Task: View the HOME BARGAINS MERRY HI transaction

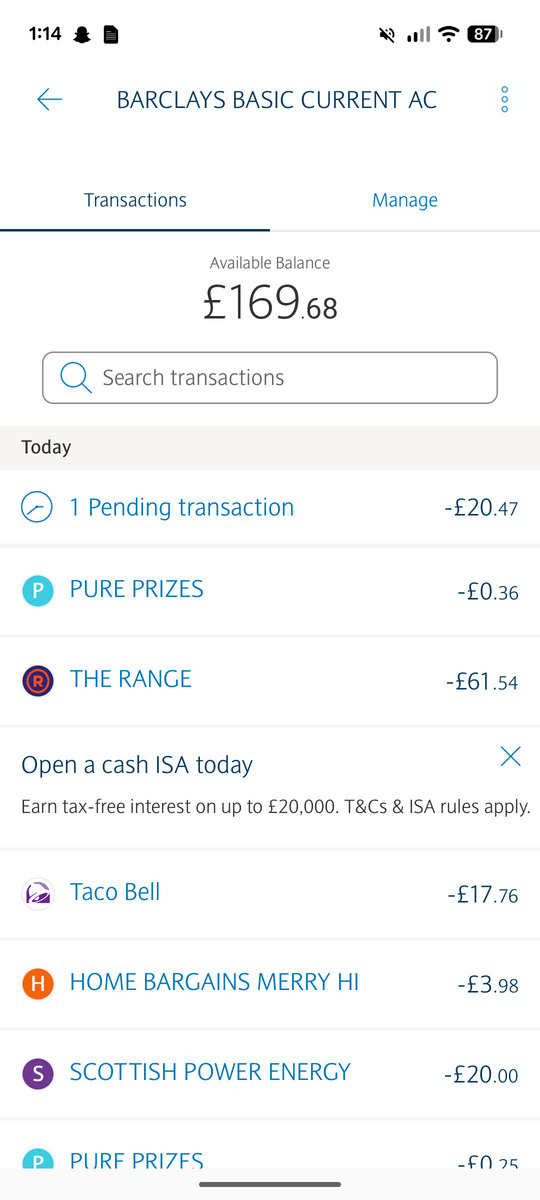Action: coord(270,984)
